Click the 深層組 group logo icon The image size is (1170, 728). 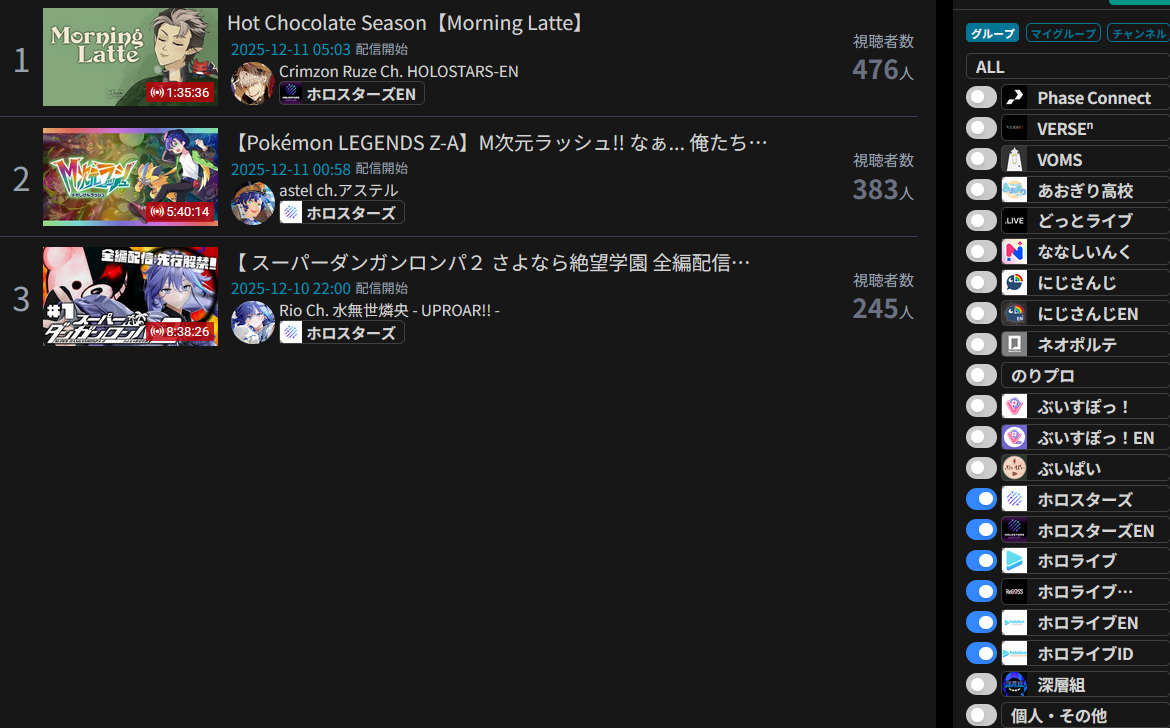(x=1014, y=684)
